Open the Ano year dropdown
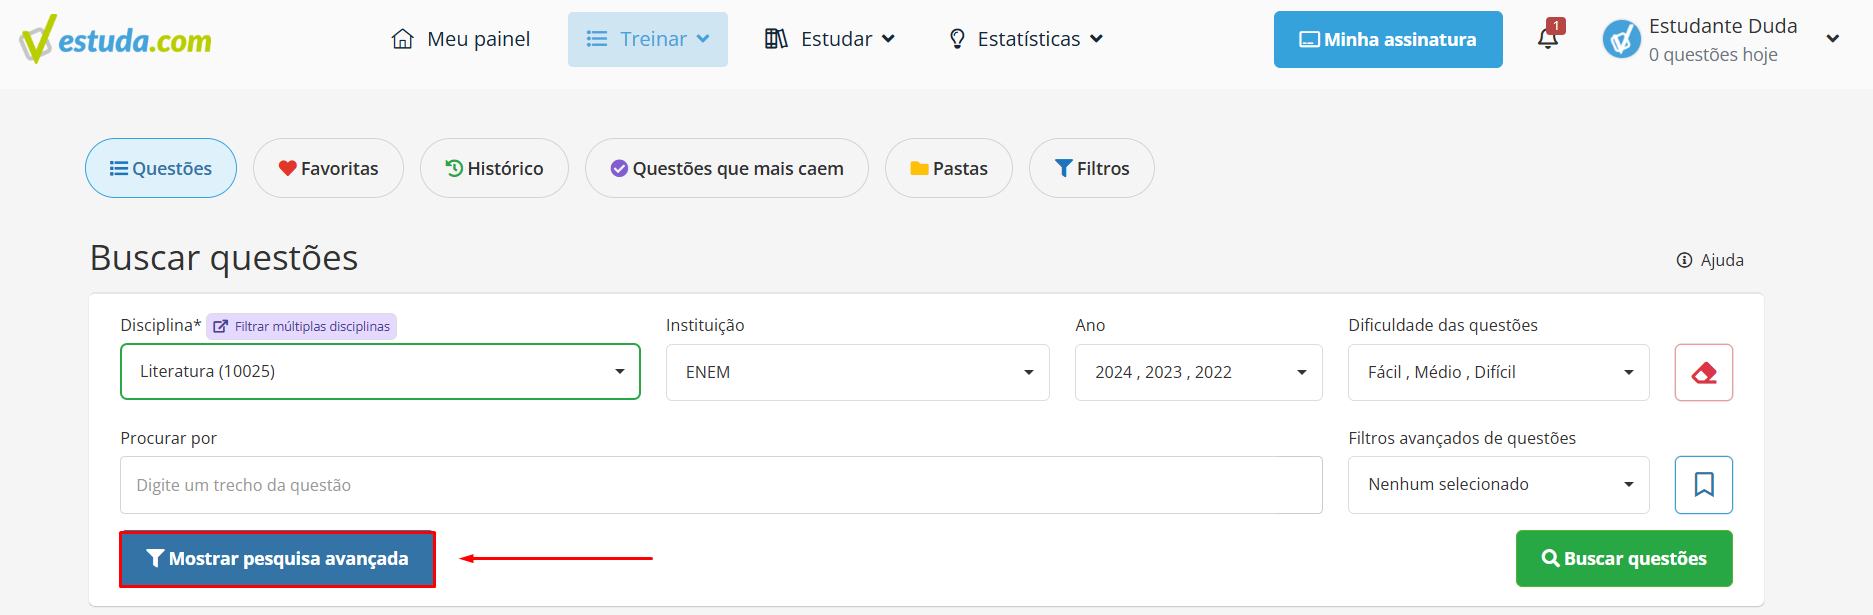Viewport: 1873px width, 615px height. click(x=1198, y=372)
